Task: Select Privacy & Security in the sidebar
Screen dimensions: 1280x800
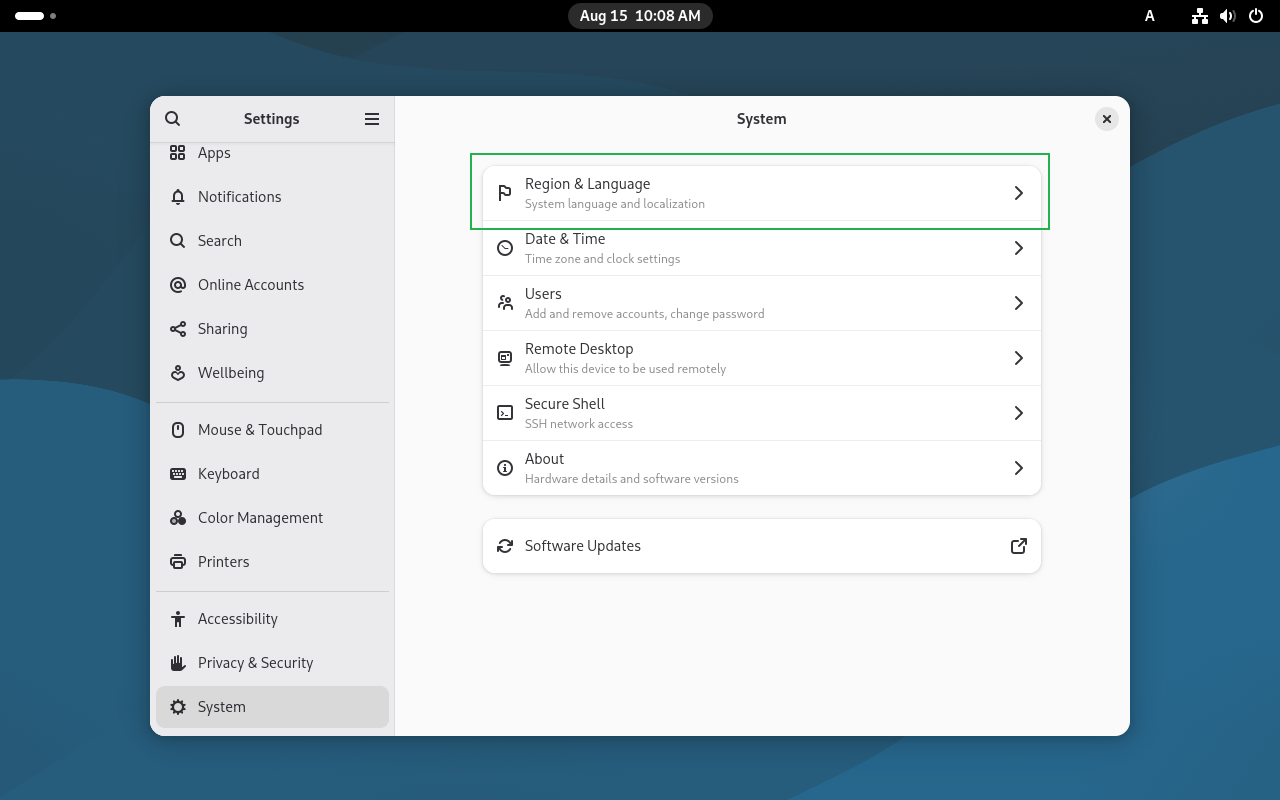Action: click(x=255, y=663)
